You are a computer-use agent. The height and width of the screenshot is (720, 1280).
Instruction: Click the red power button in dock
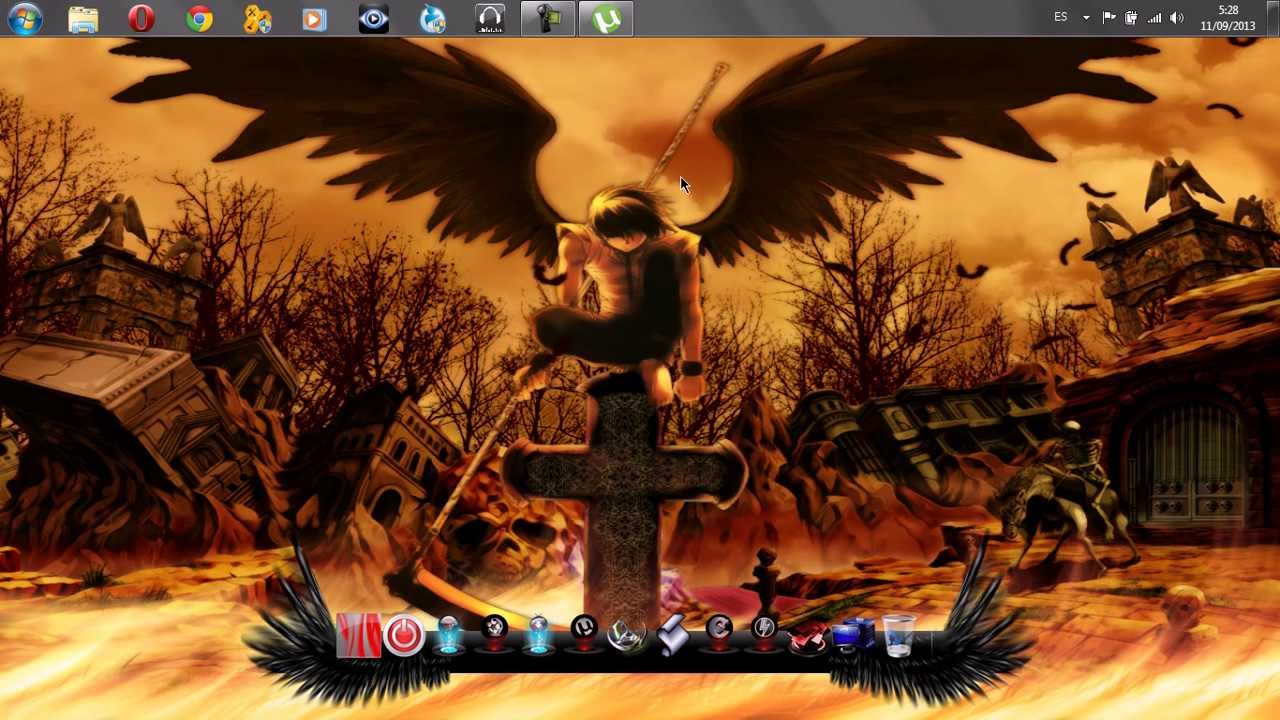click(x=404, y=636)
